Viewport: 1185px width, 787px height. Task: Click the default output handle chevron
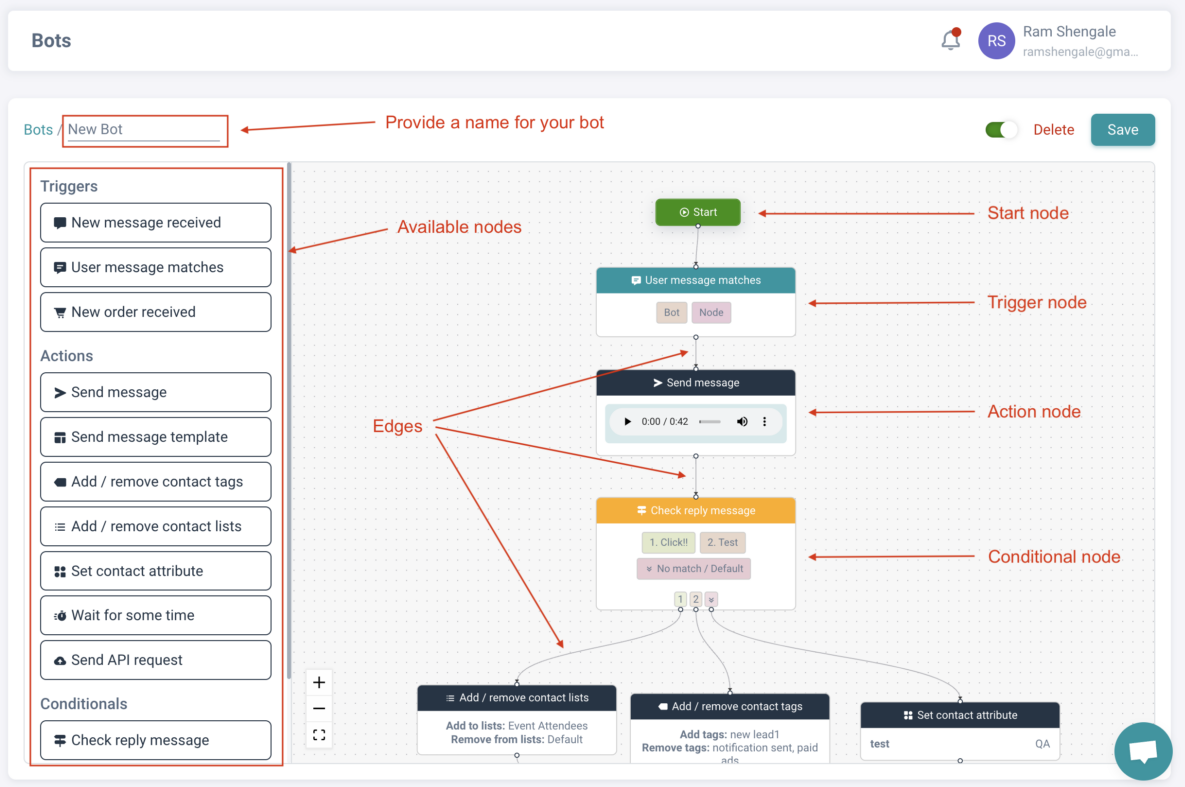tap(711, 600)
